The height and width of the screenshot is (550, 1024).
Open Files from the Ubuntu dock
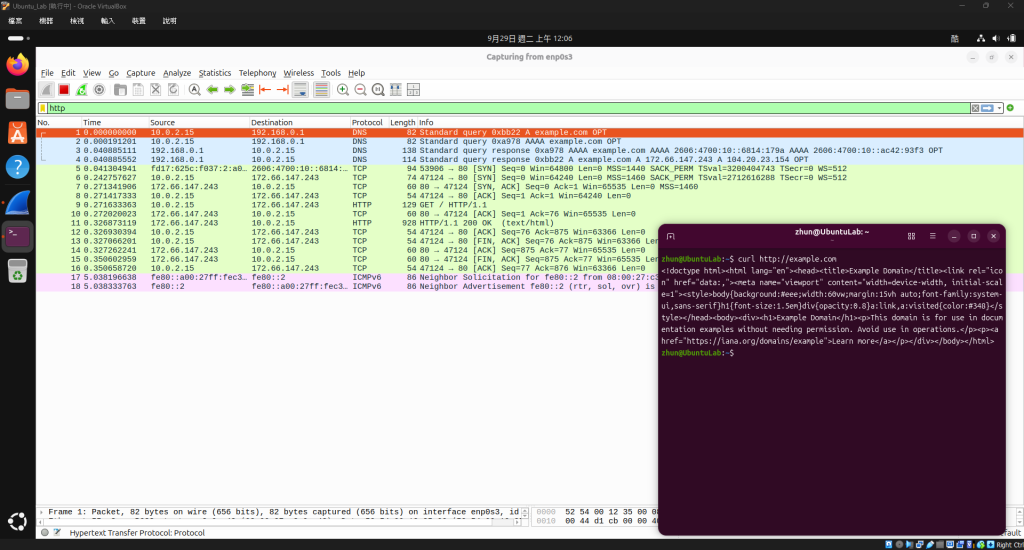click(x=18, y=99)
